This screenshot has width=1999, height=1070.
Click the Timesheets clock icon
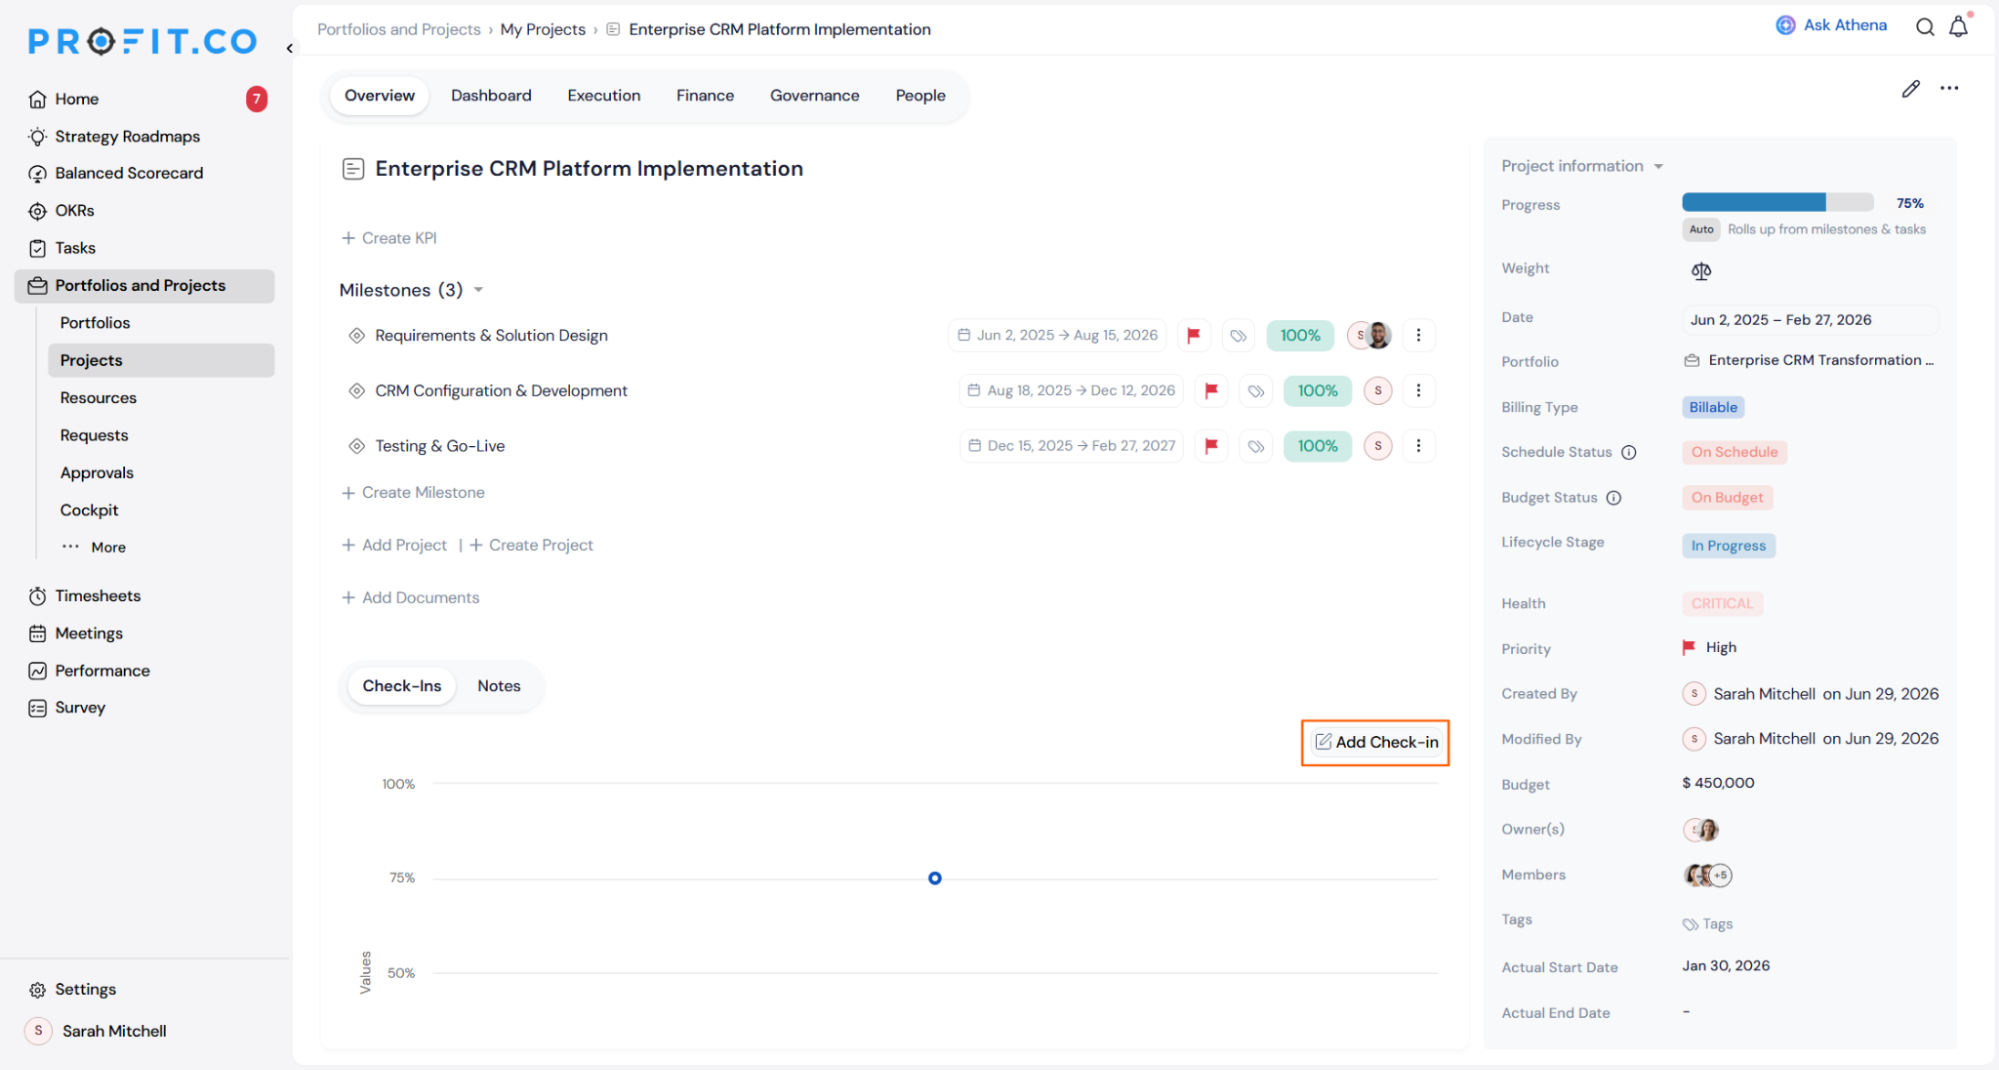pyautogui.click(x=37, y=596)
